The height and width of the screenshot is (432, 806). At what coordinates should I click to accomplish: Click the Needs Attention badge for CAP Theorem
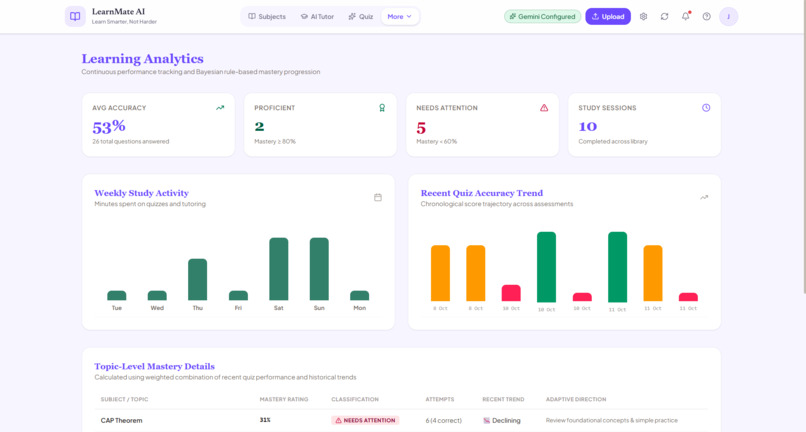tap(365, 420)
